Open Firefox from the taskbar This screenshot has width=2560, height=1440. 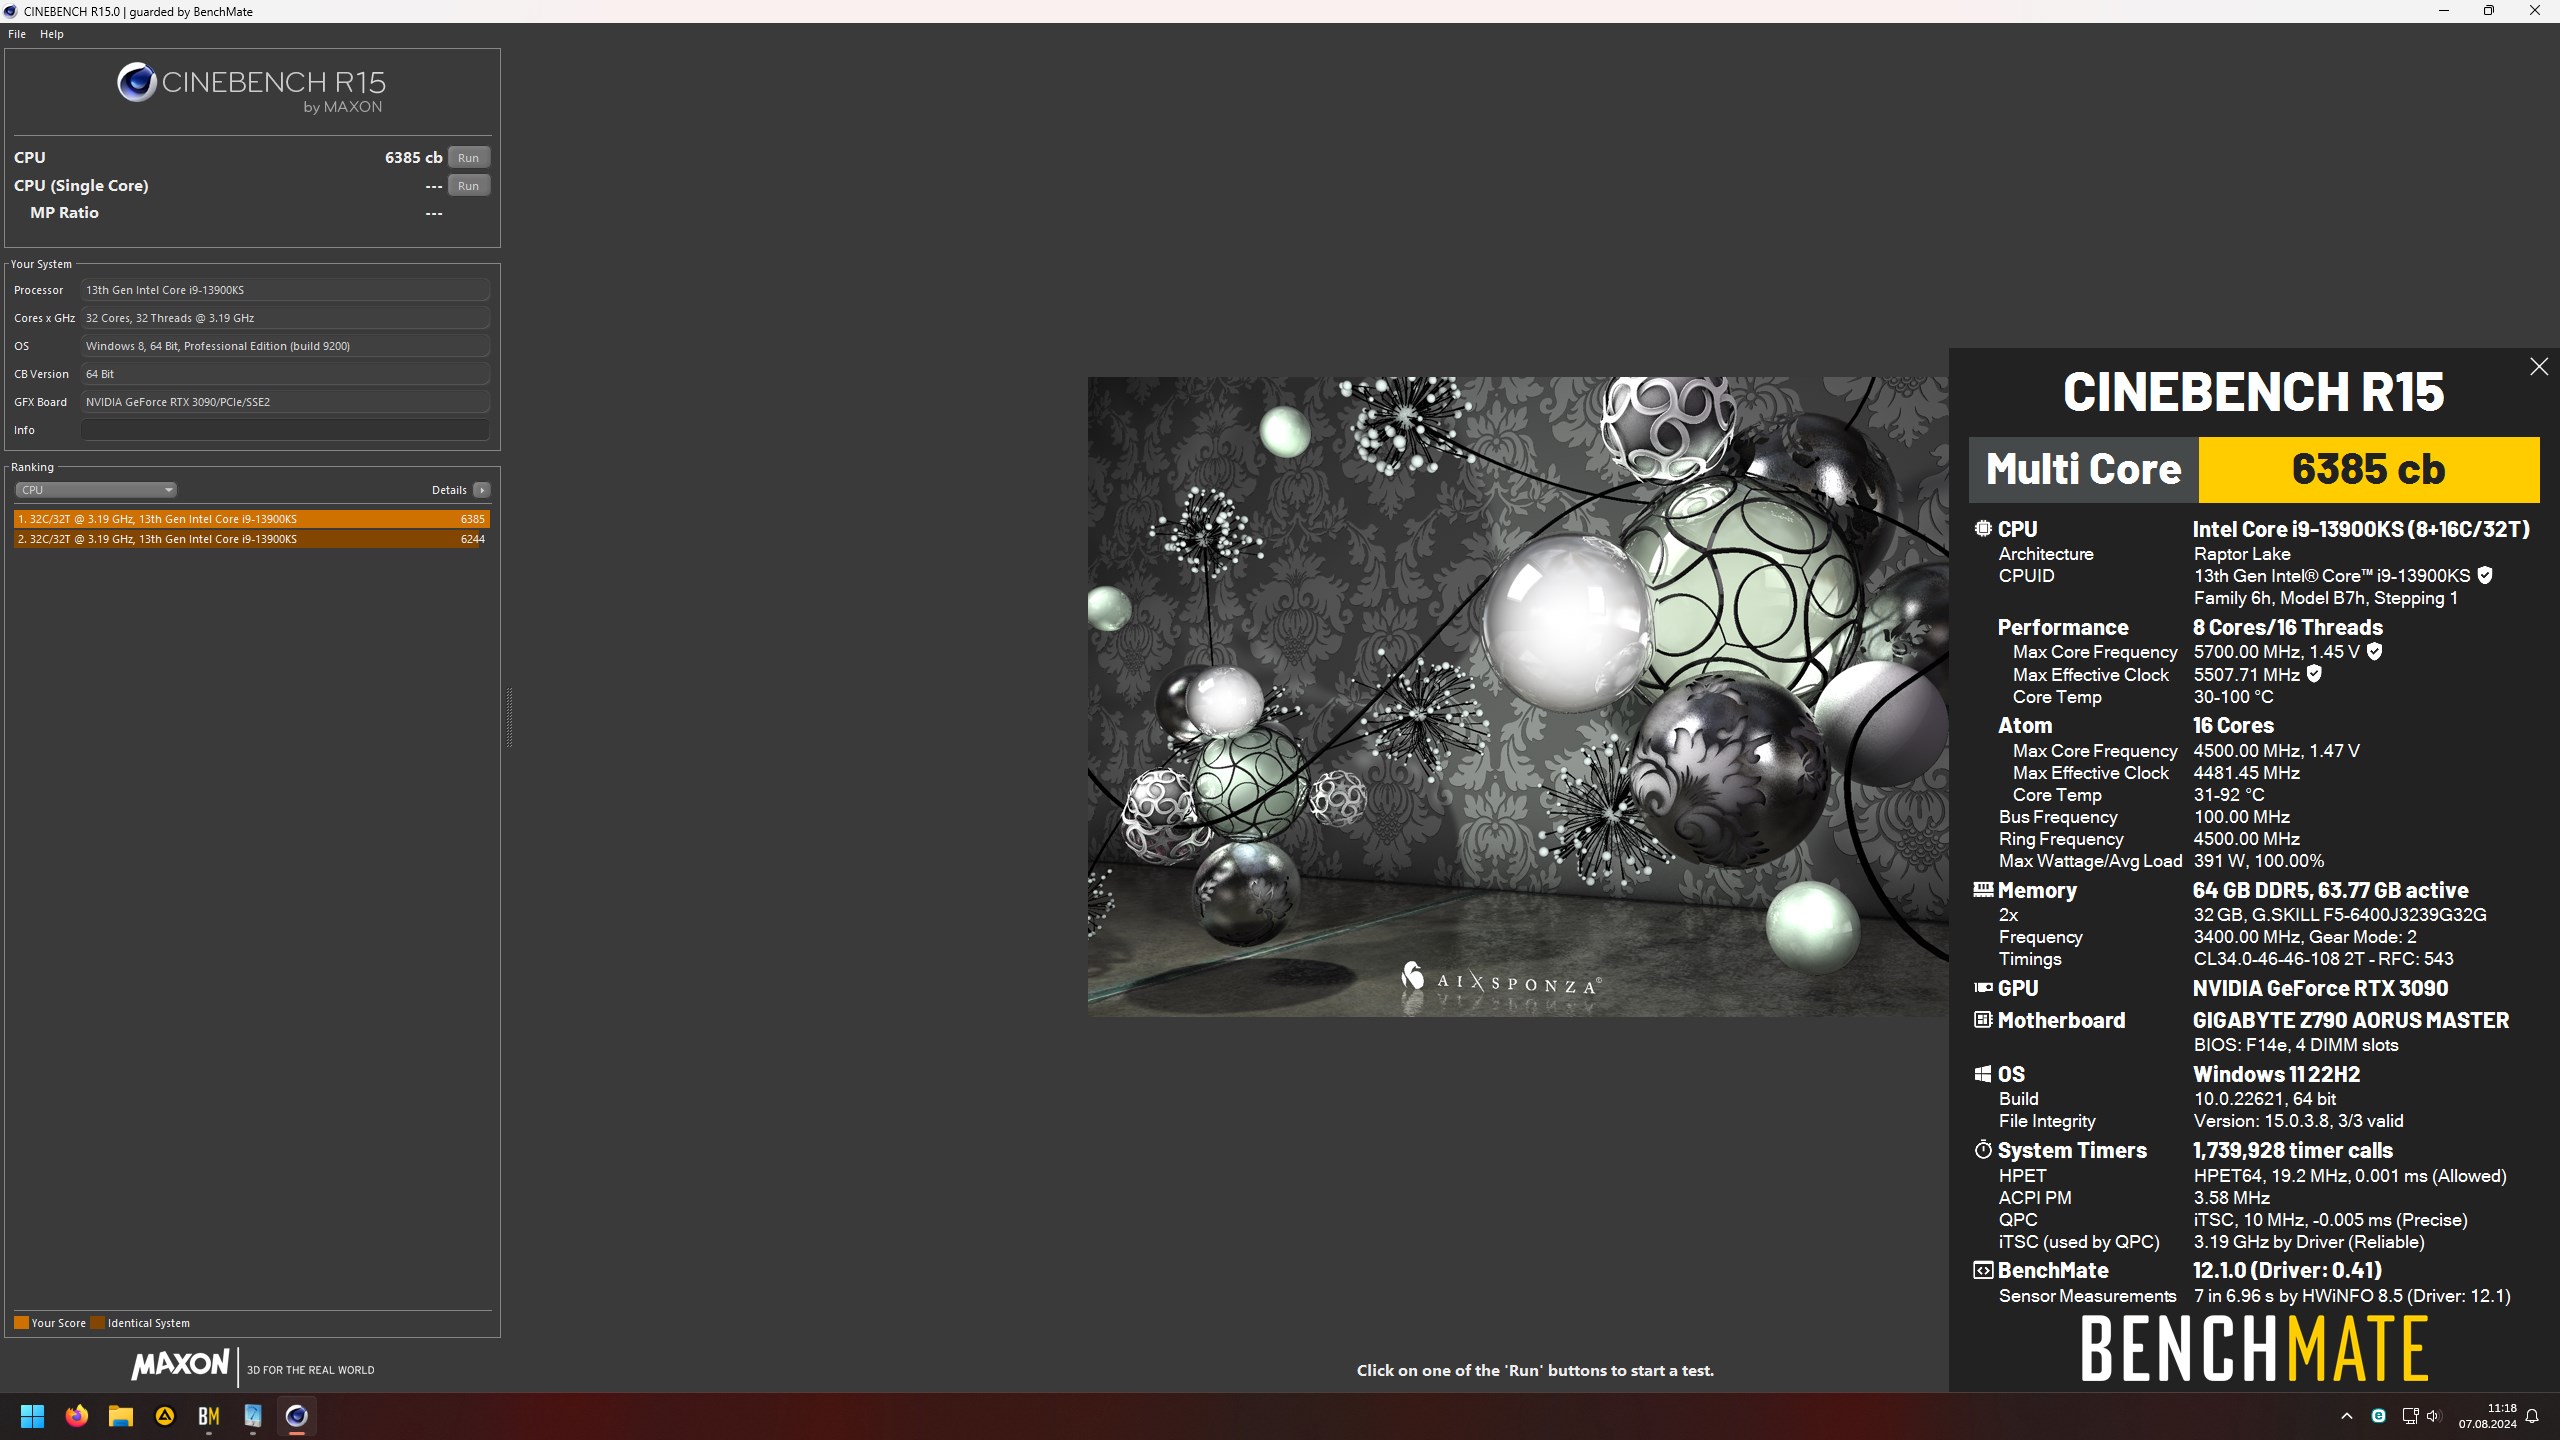77,1416
